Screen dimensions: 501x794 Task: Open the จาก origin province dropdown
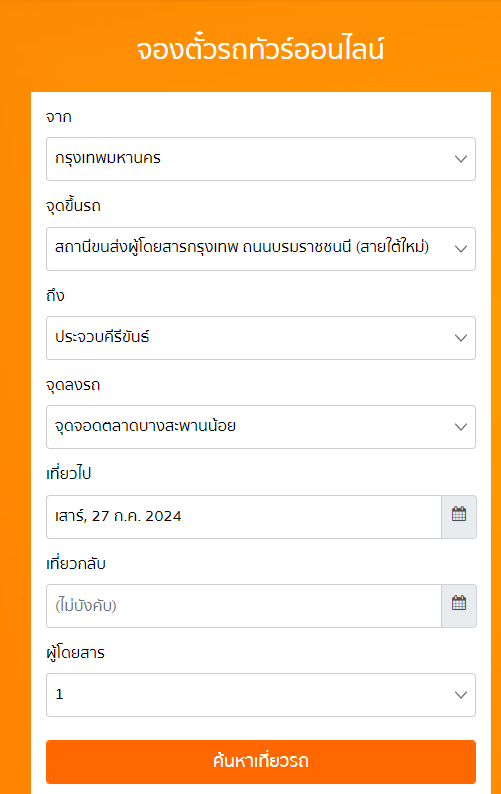point(261,159)
